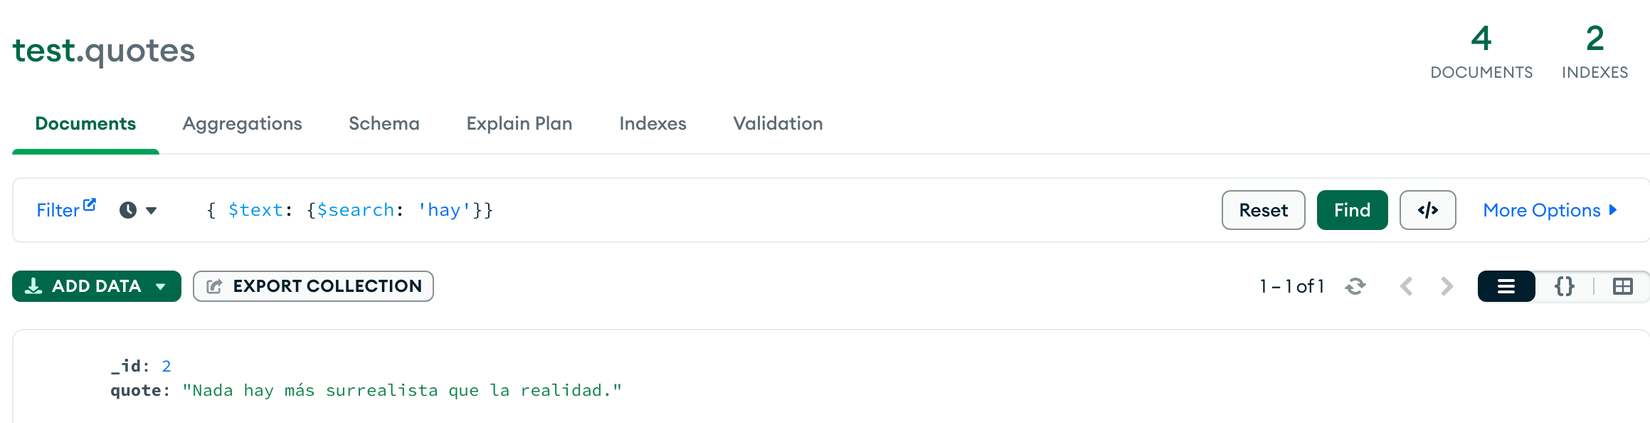Click into the filter query input
Screen dimensions: 1650x423
pos(800,210)
